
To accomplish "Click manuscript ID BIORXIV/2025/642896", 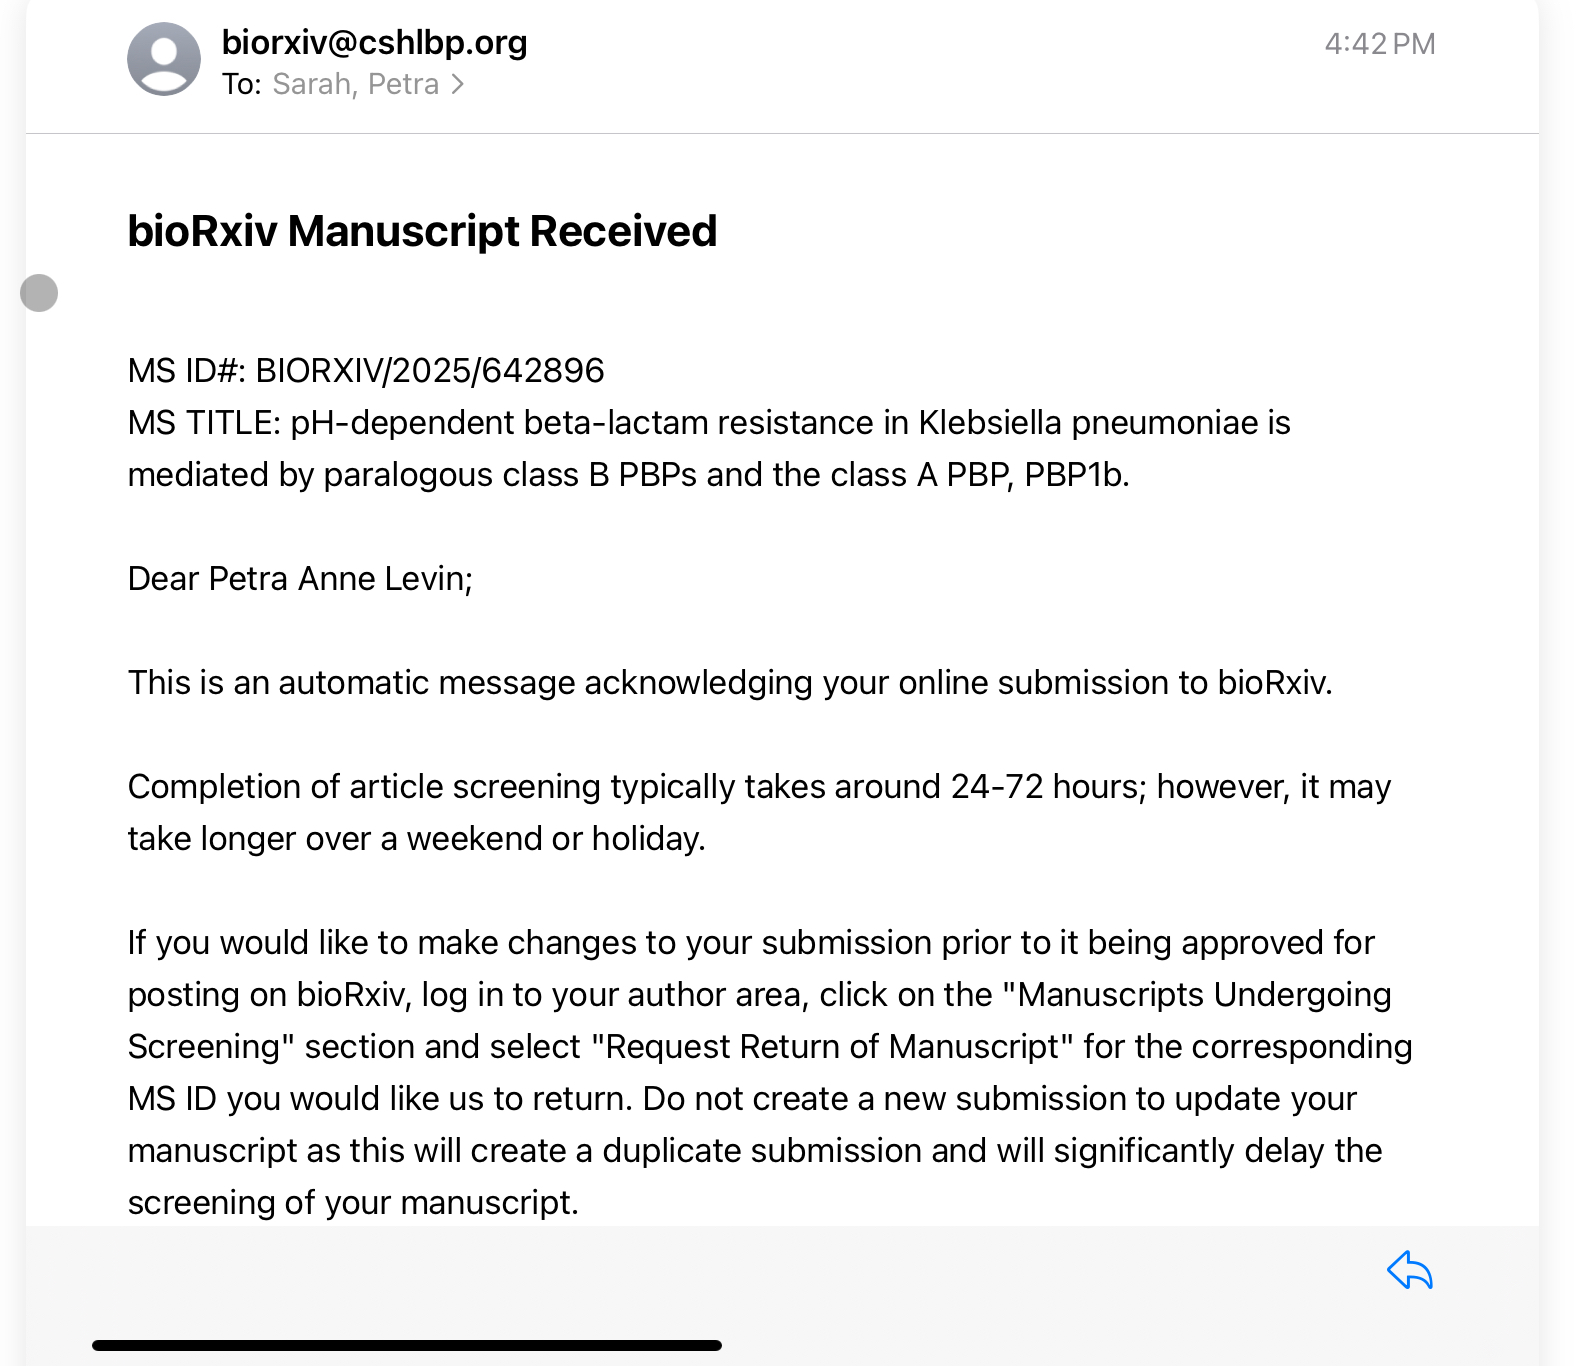I will (430, 371).
